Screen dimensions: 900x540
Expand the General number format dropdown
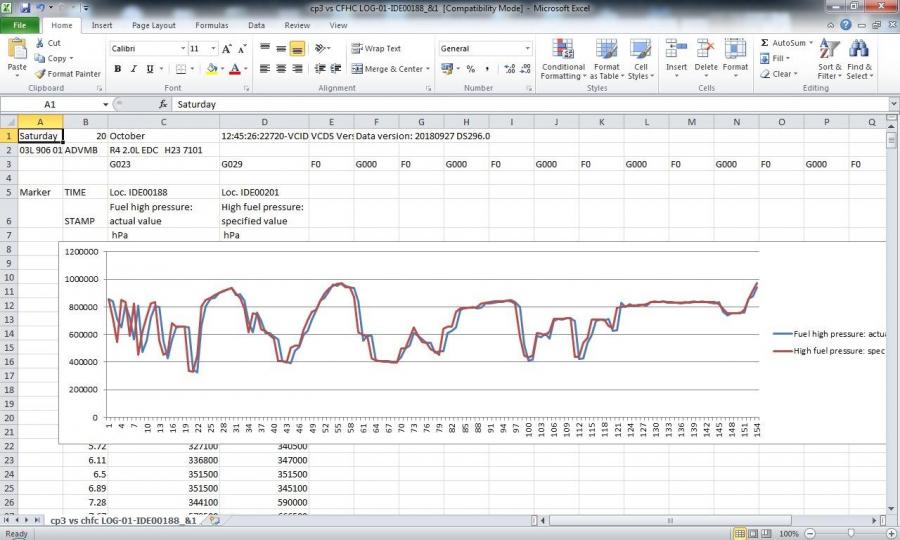click(x=527, y=48)
